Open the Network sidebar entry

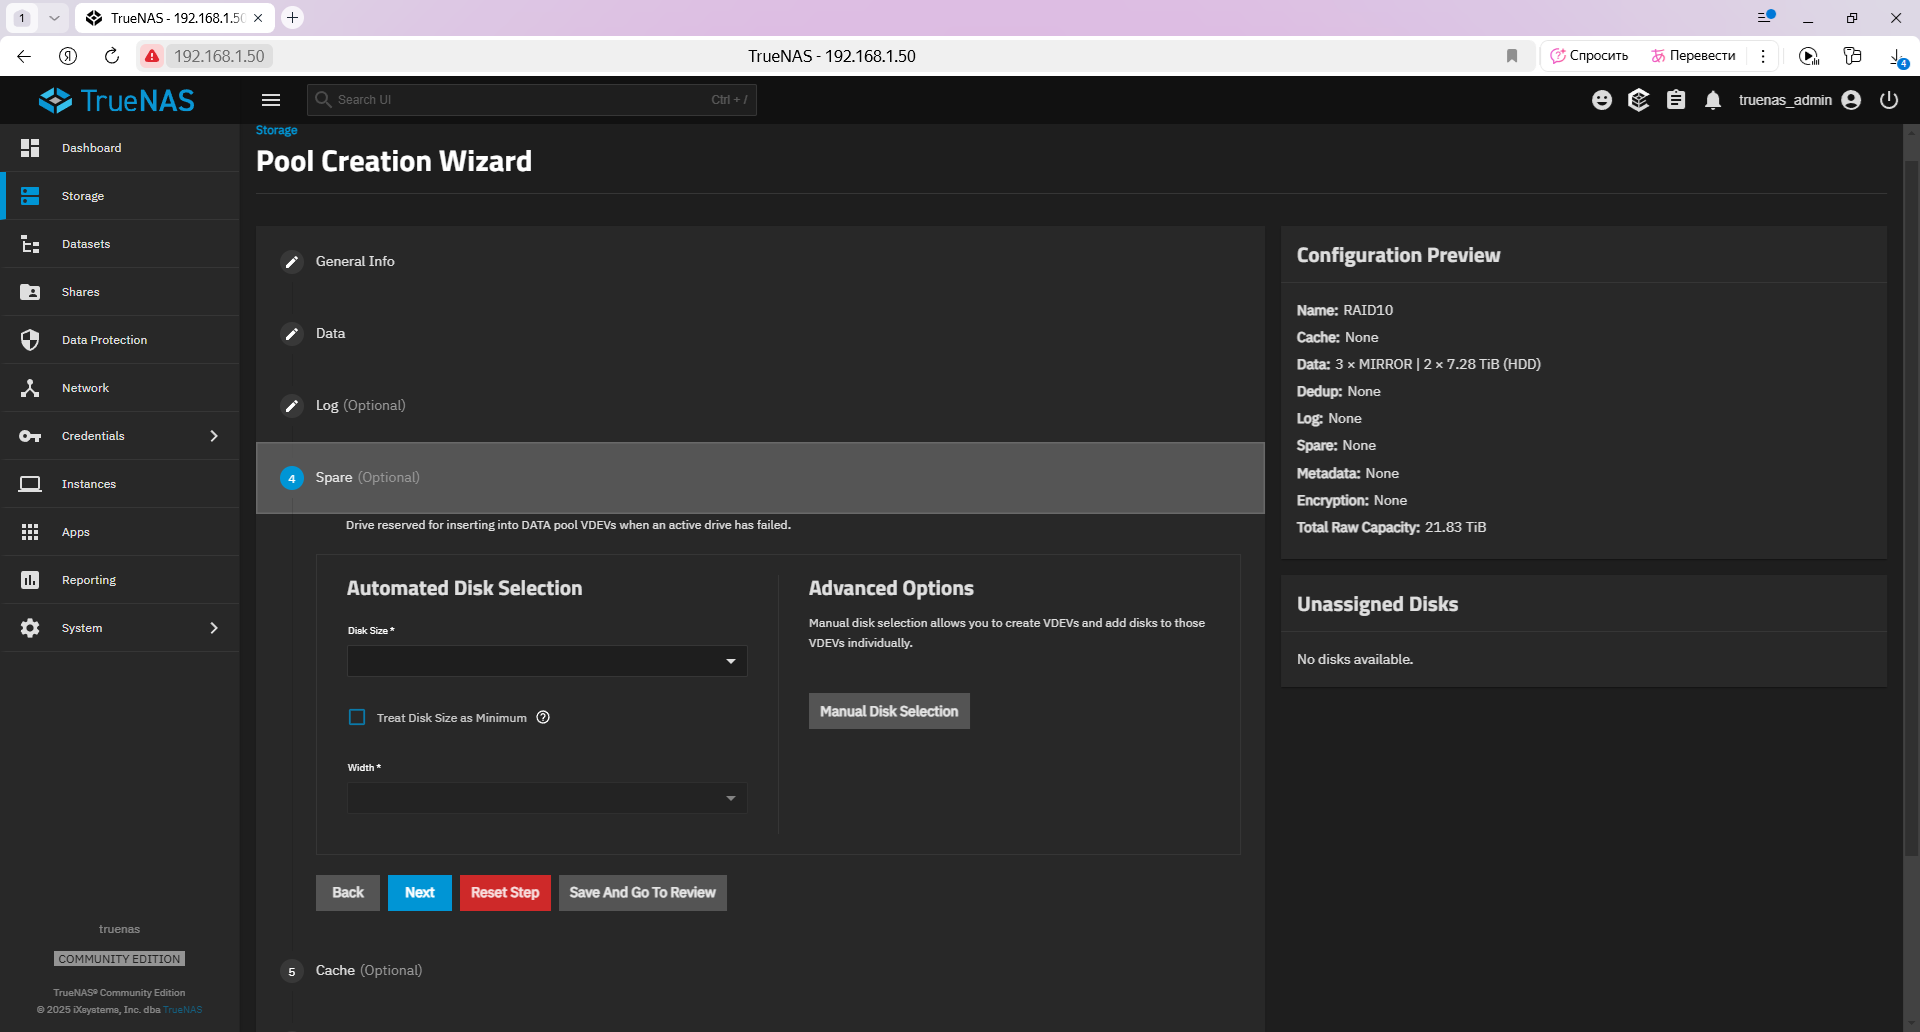tap(120, 388)
